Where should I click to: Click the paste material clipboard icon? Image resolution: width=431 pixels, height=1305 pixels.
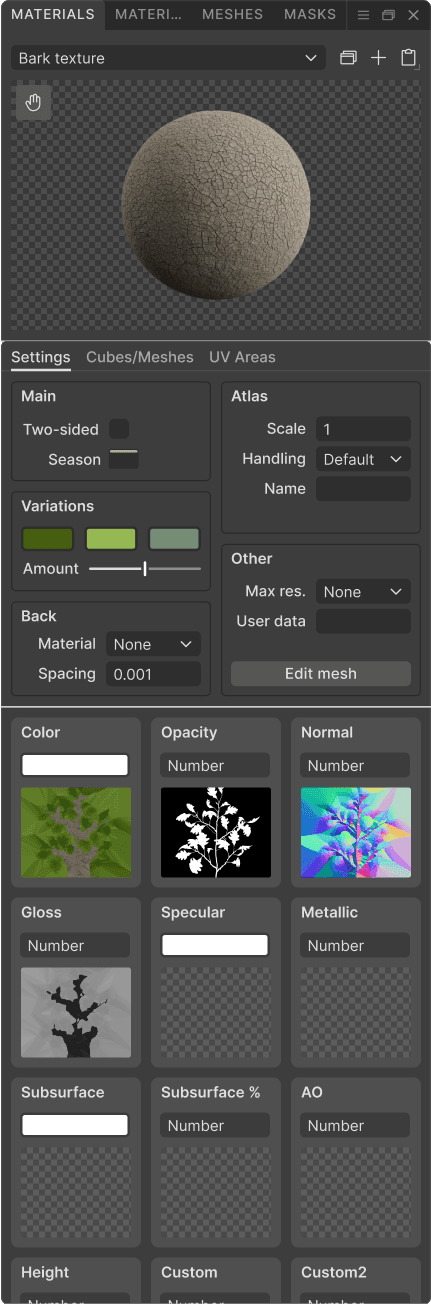coord(408,58)
